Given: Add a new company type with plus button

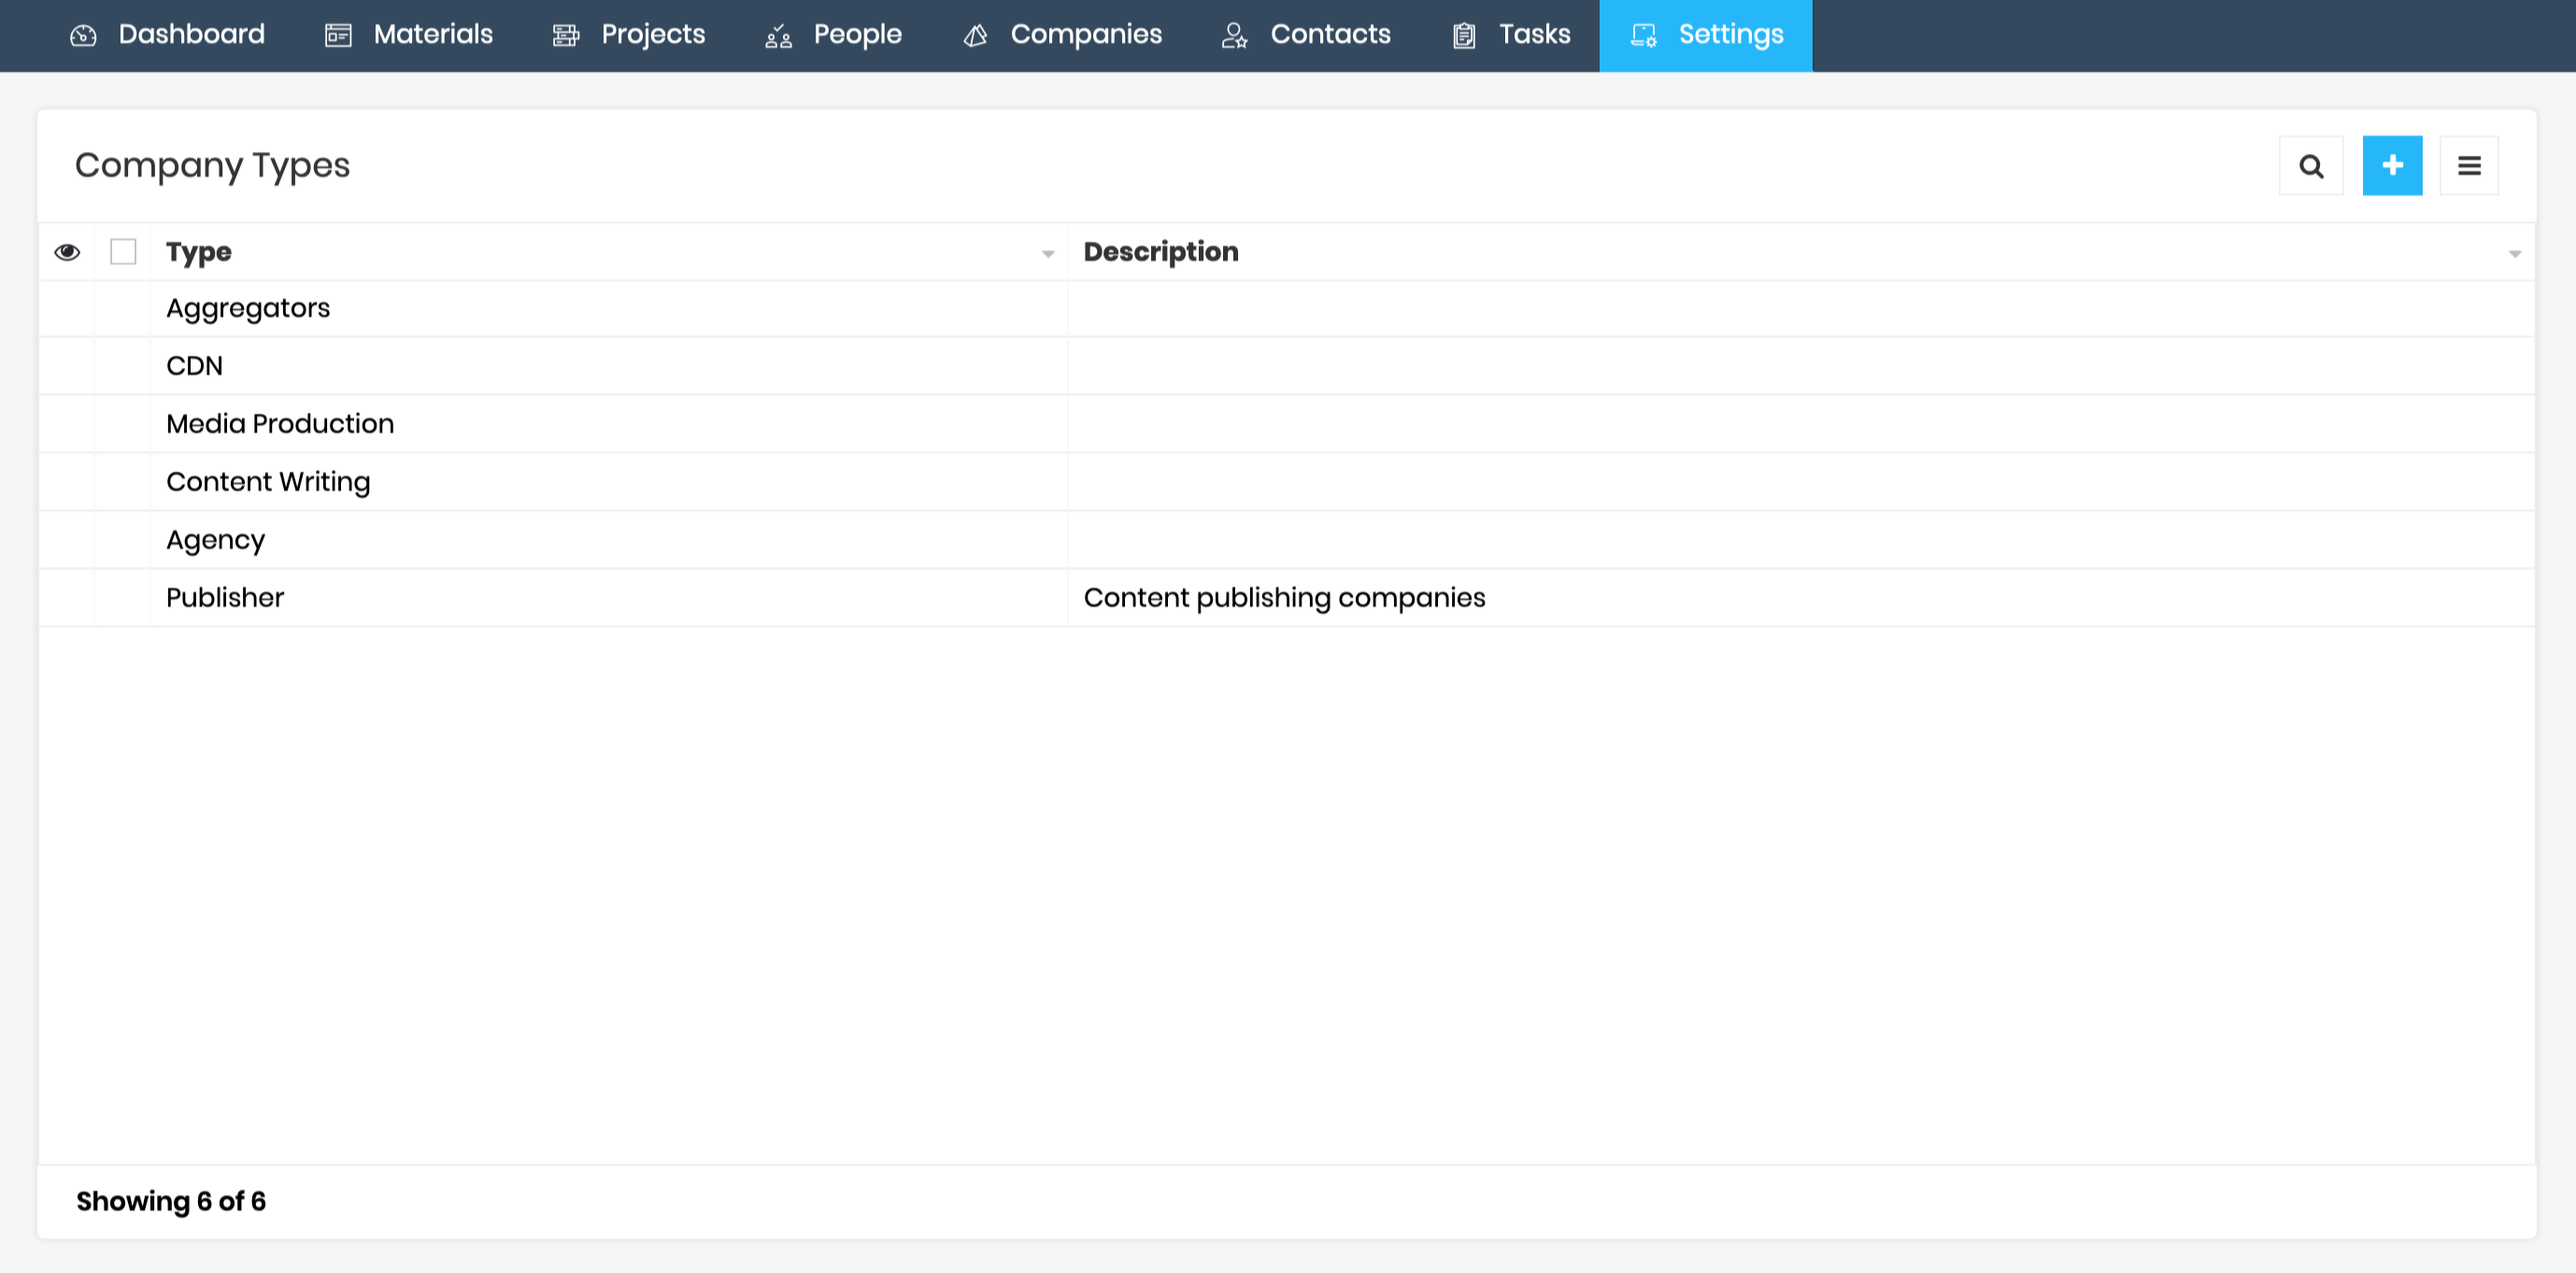Looking at the screenshot, I should point(2392,166).
